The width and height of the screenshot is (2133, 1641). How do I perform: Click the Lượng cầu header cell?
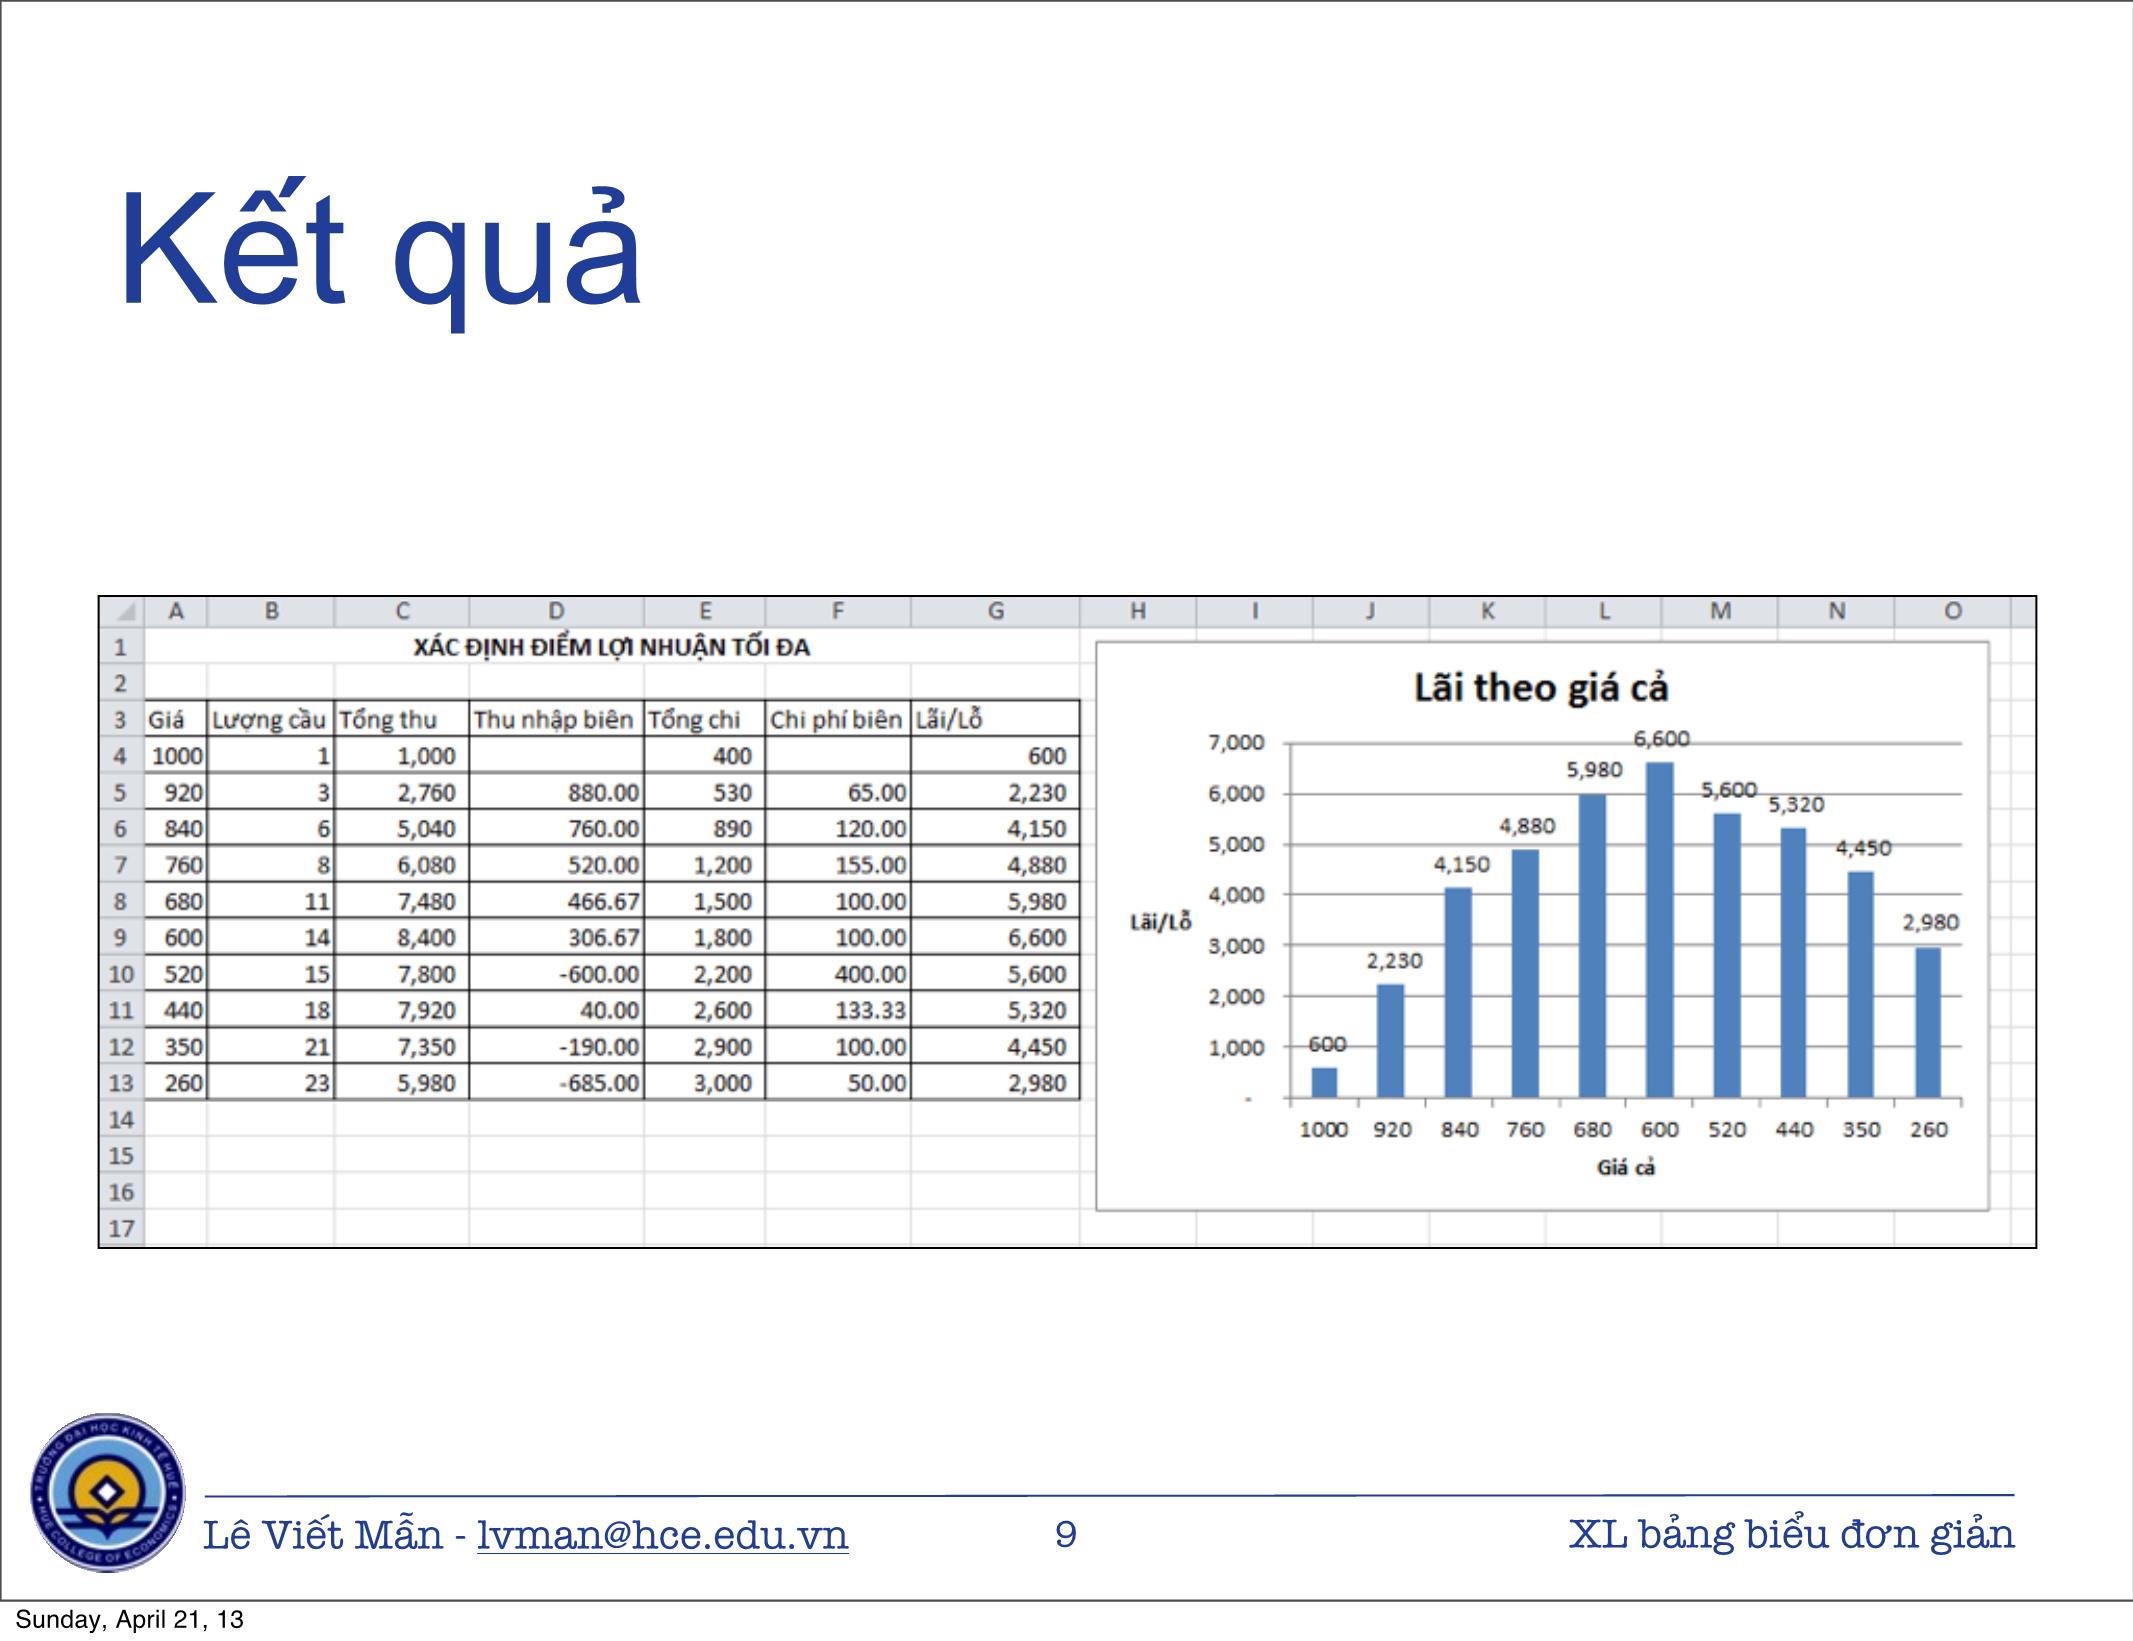[x=271, y=719]
